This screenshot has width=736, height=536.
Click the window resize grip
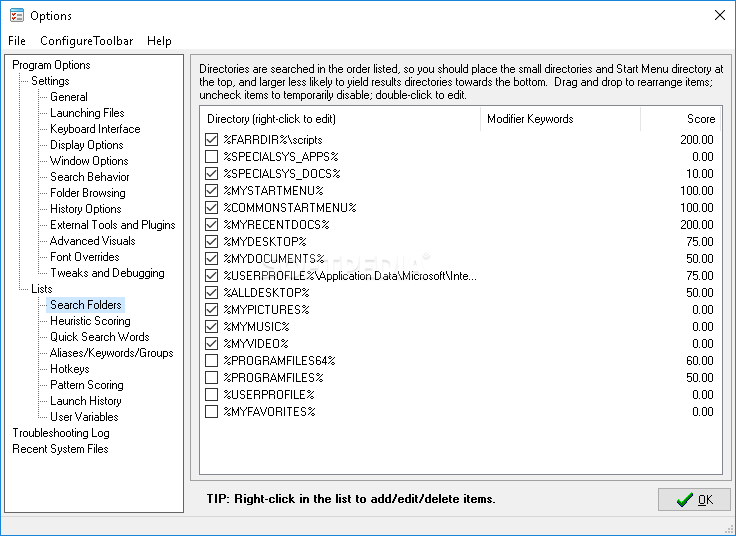pos(728,529)
